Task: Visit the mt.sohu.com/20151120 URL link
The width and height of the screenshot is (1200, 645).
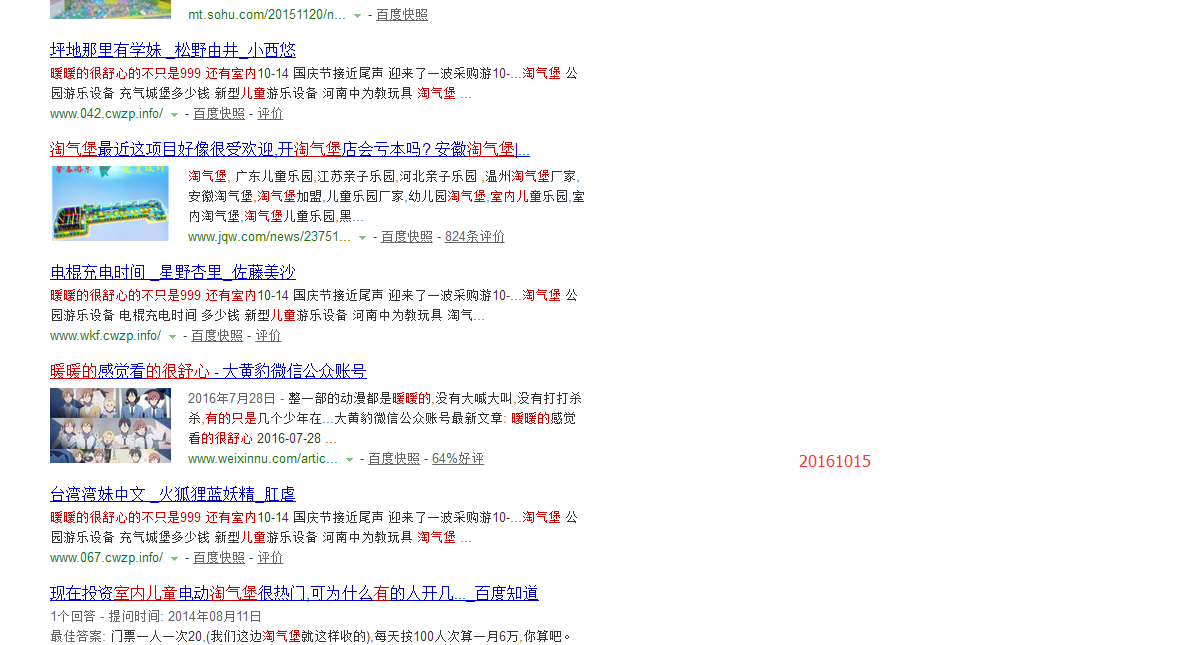Action: pos(267,15)
